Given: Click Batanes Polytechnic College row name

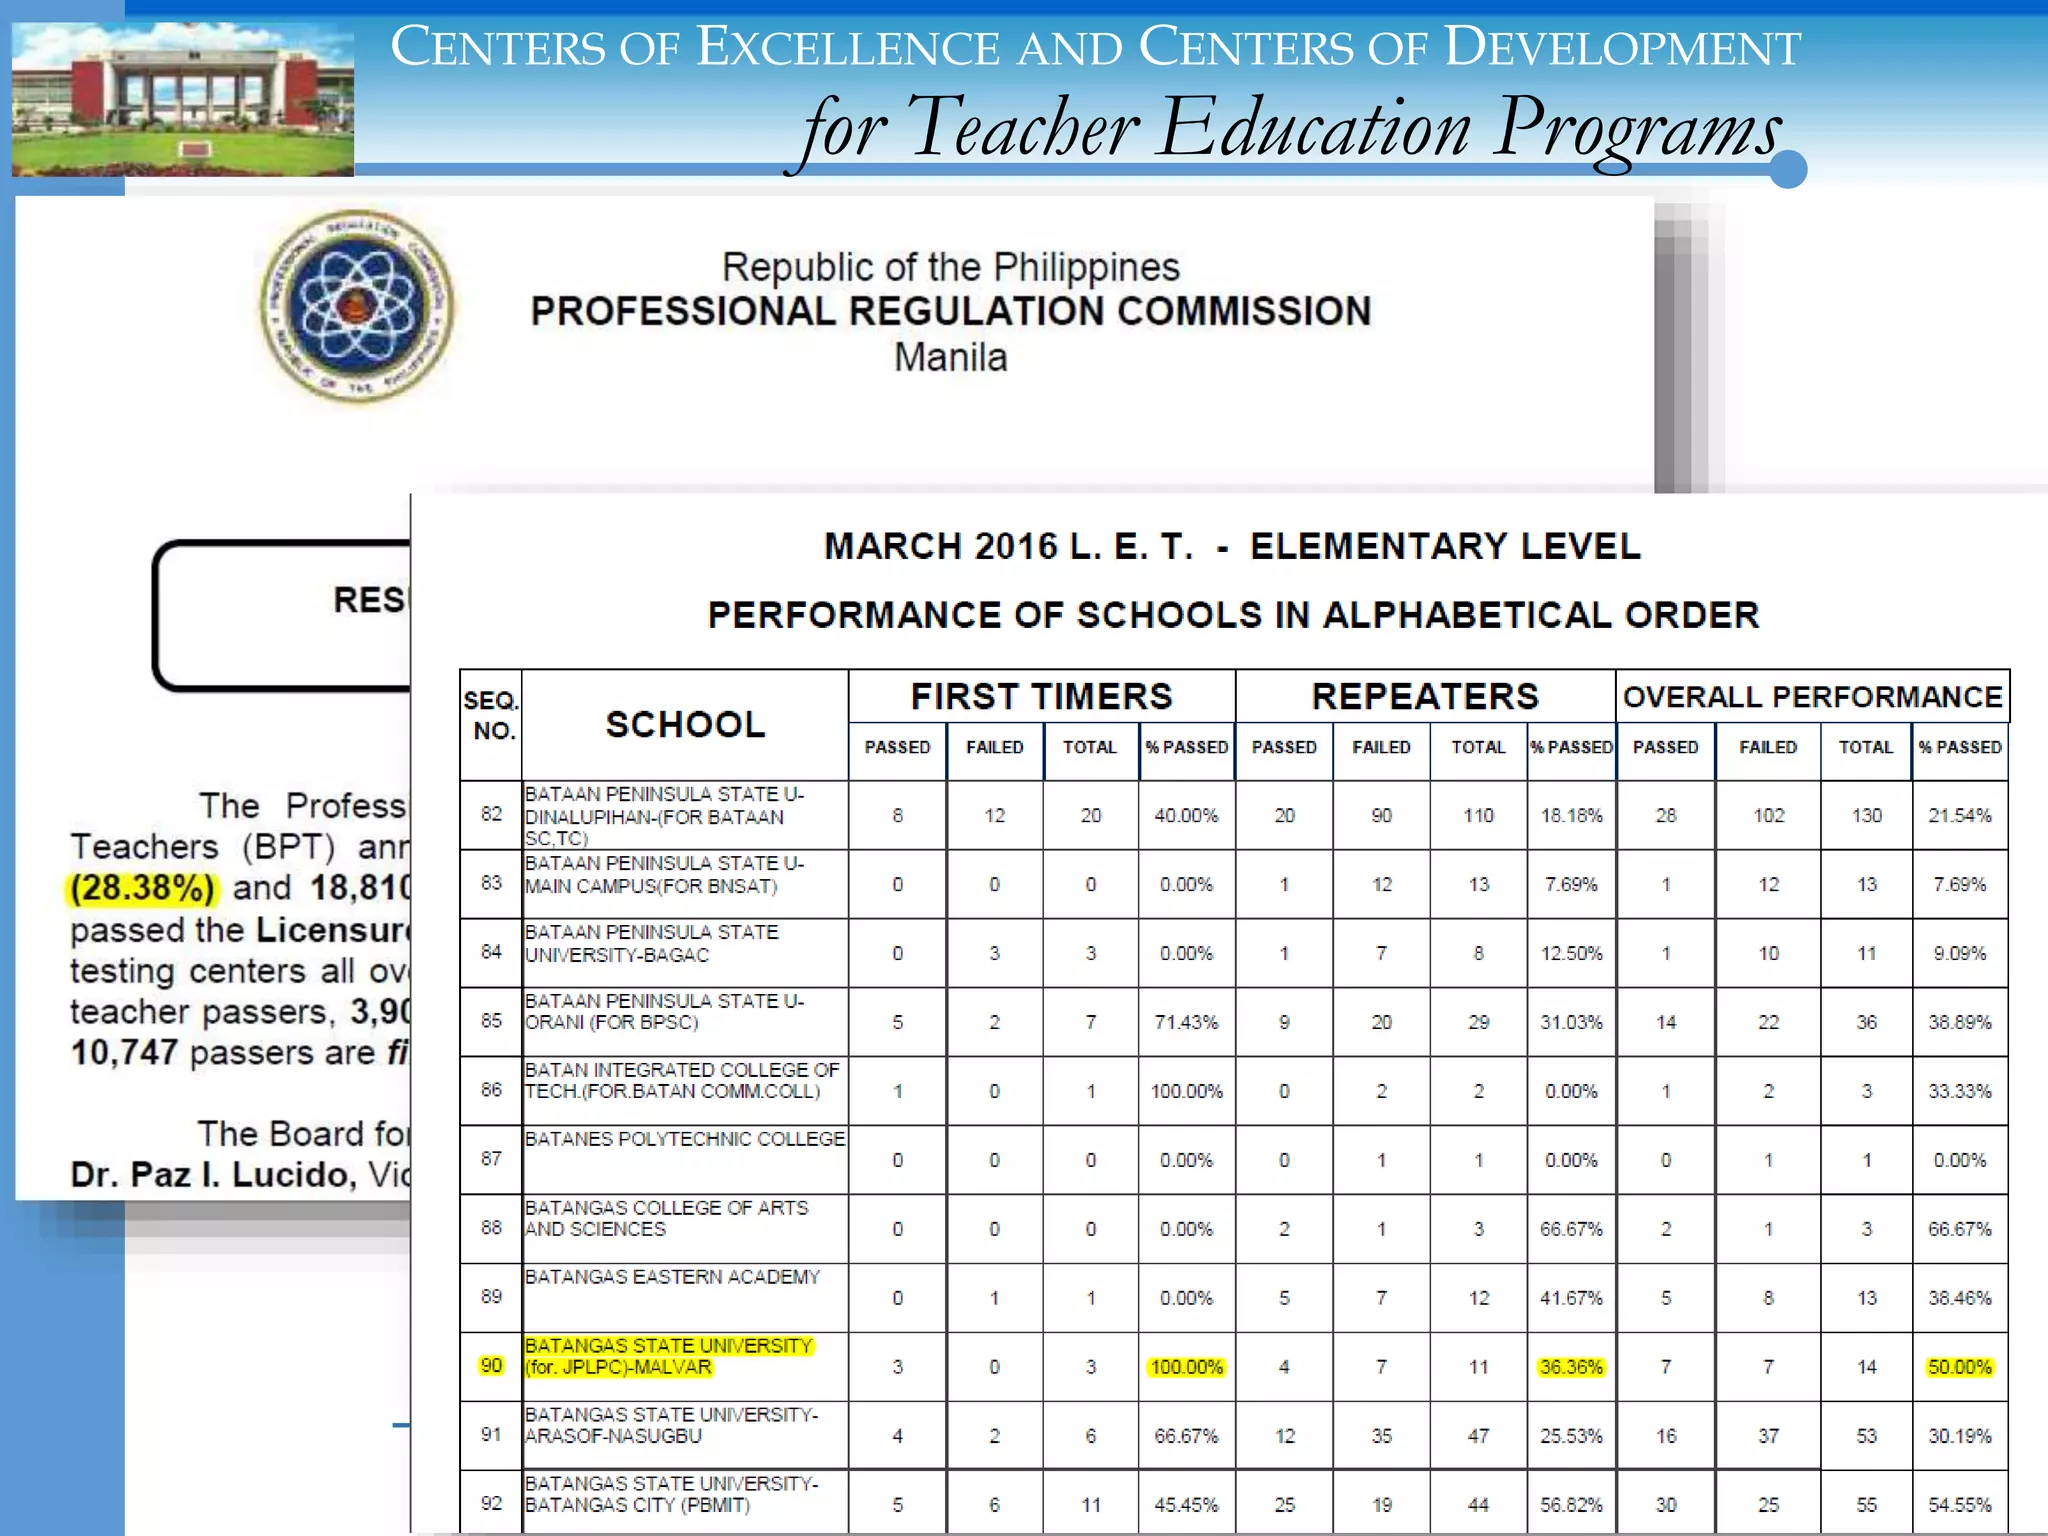Looking at the screenshot, I should pyautogui.click(x=684, y=1139).
